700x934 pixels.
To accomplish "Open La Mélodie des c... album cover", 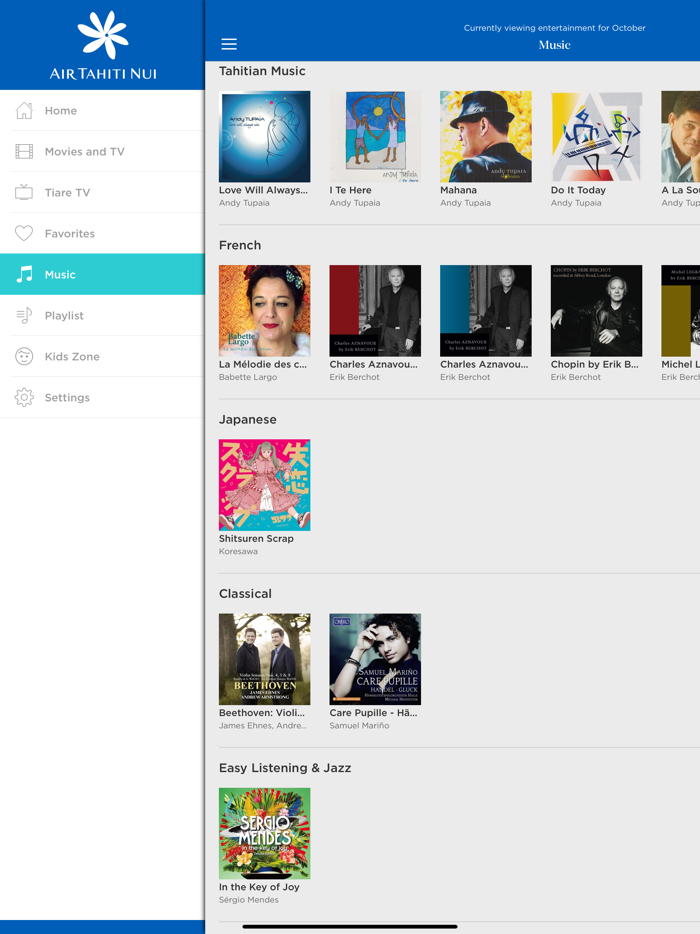I will click(x=265, y=310).
